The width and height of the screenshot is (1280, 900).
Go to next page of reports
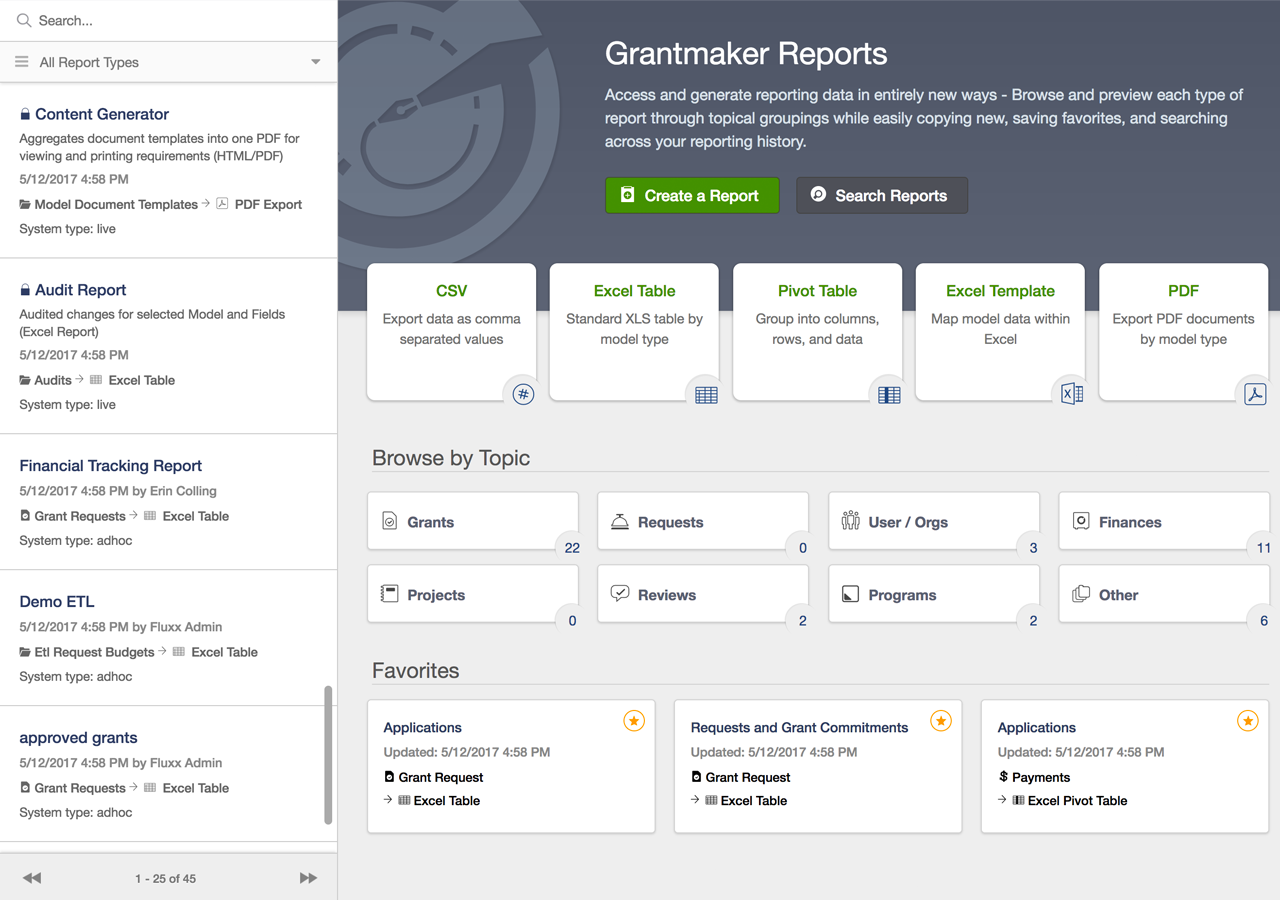point(308,878)
